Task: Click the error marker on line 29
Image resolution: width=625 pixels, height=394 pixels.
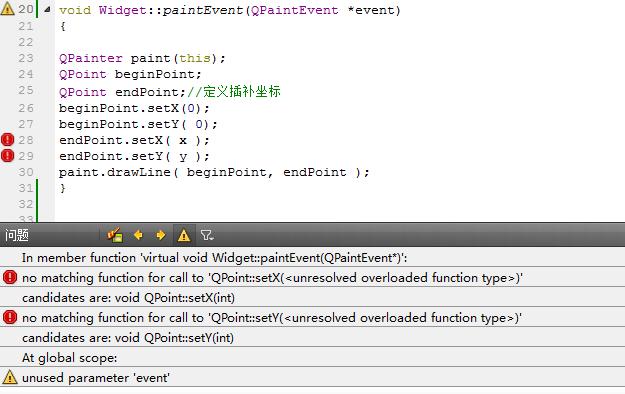Action: coord(8,156)
